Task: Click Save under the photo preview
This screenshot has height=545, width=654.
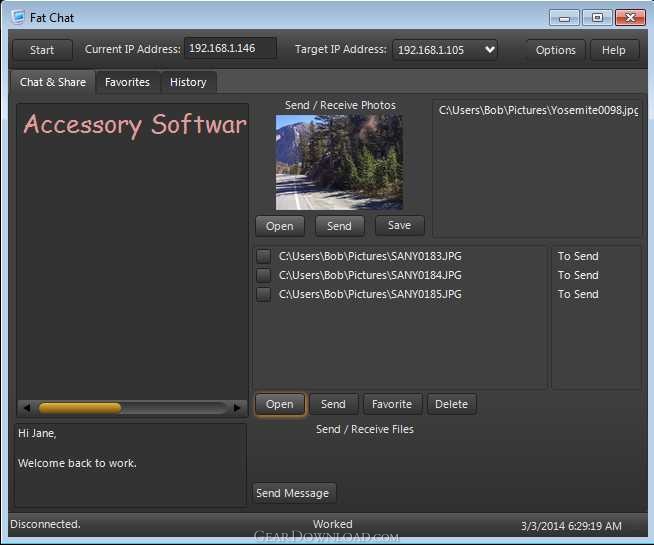Action: pos(399,225)
